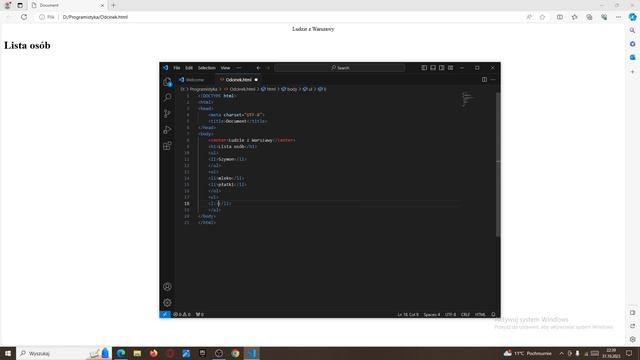Image resolution: width=640 pixels, height=360 pixels.
Task: Click unsaved dot on the Odcinek.html tab
Action: pos(256,80)
